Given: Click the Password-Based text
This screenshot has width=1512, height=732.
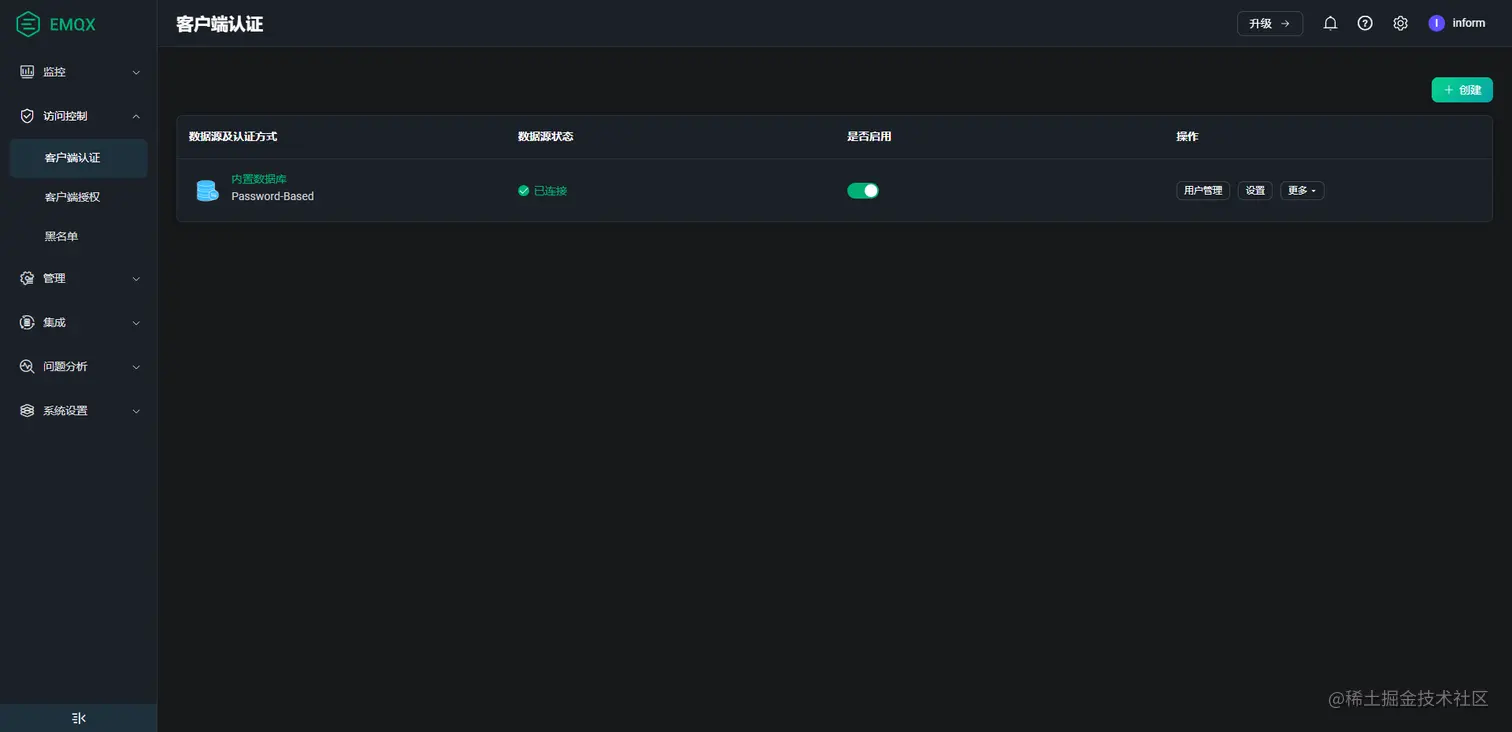Looking at the screenshot, I should pos(273,196).
